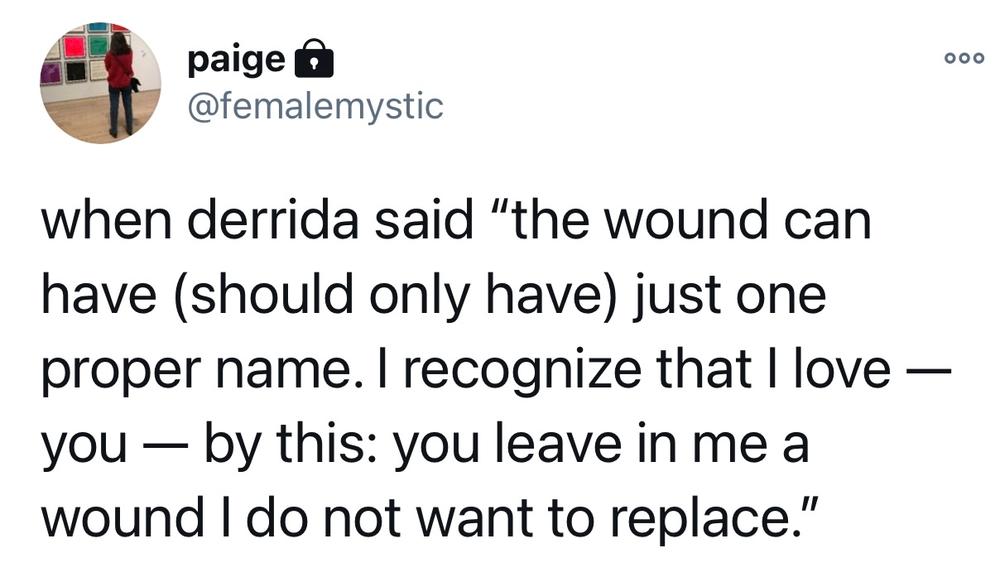This screenshot has height=563, width=1000.
Task: Open paige's round profile picture
Action: click(x=100, y=83)
